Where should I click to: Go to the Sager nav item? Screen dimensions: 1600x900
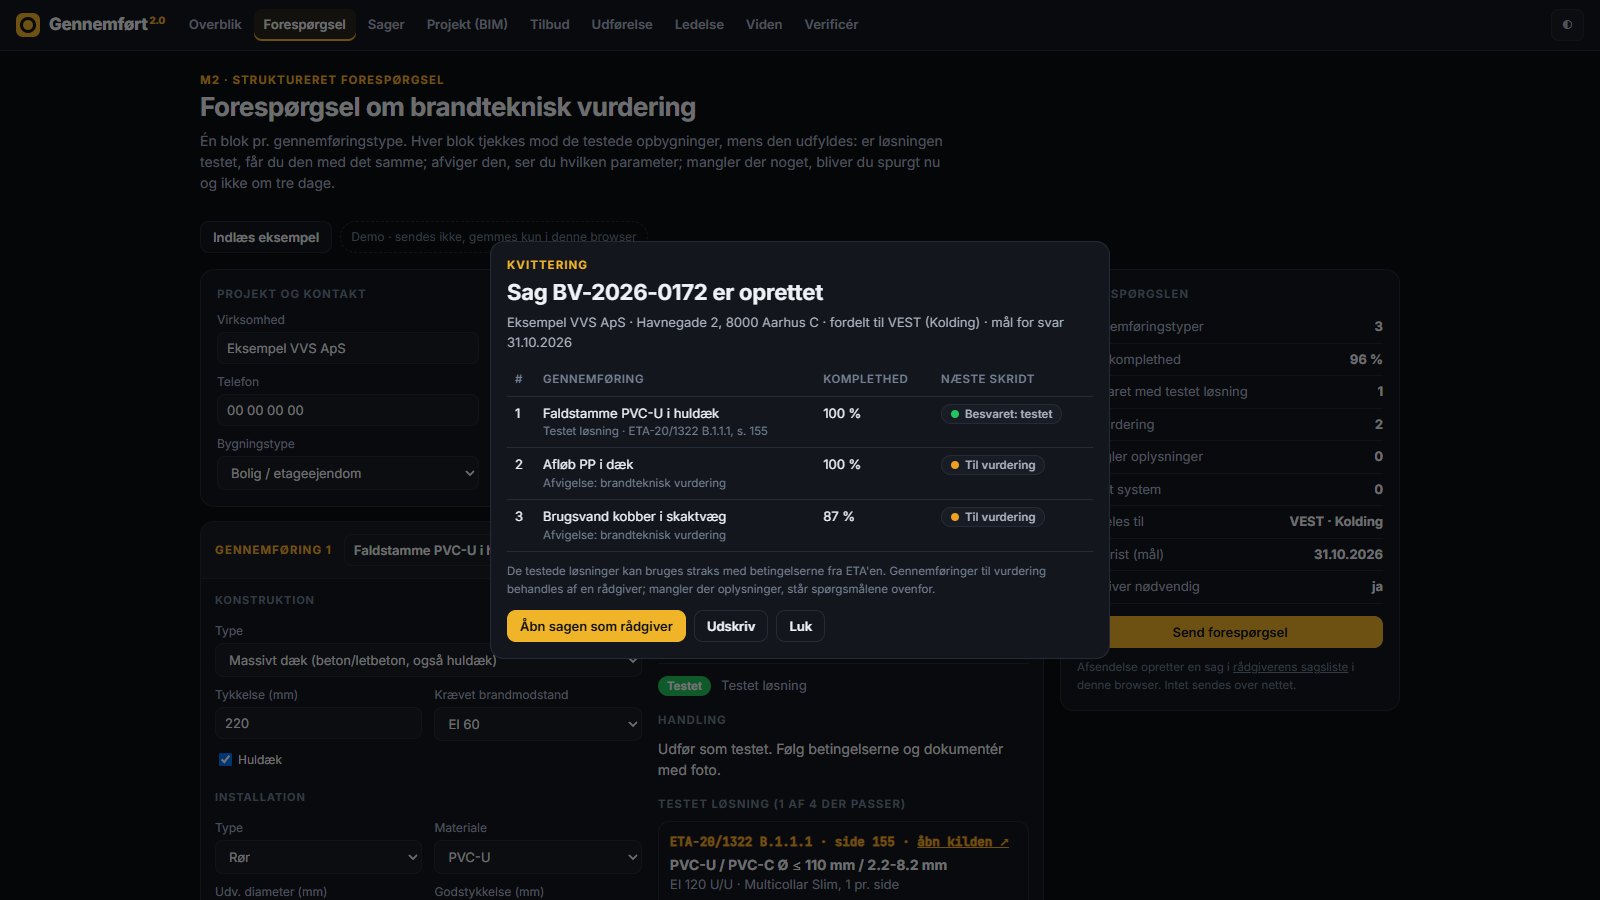[386, 24]
